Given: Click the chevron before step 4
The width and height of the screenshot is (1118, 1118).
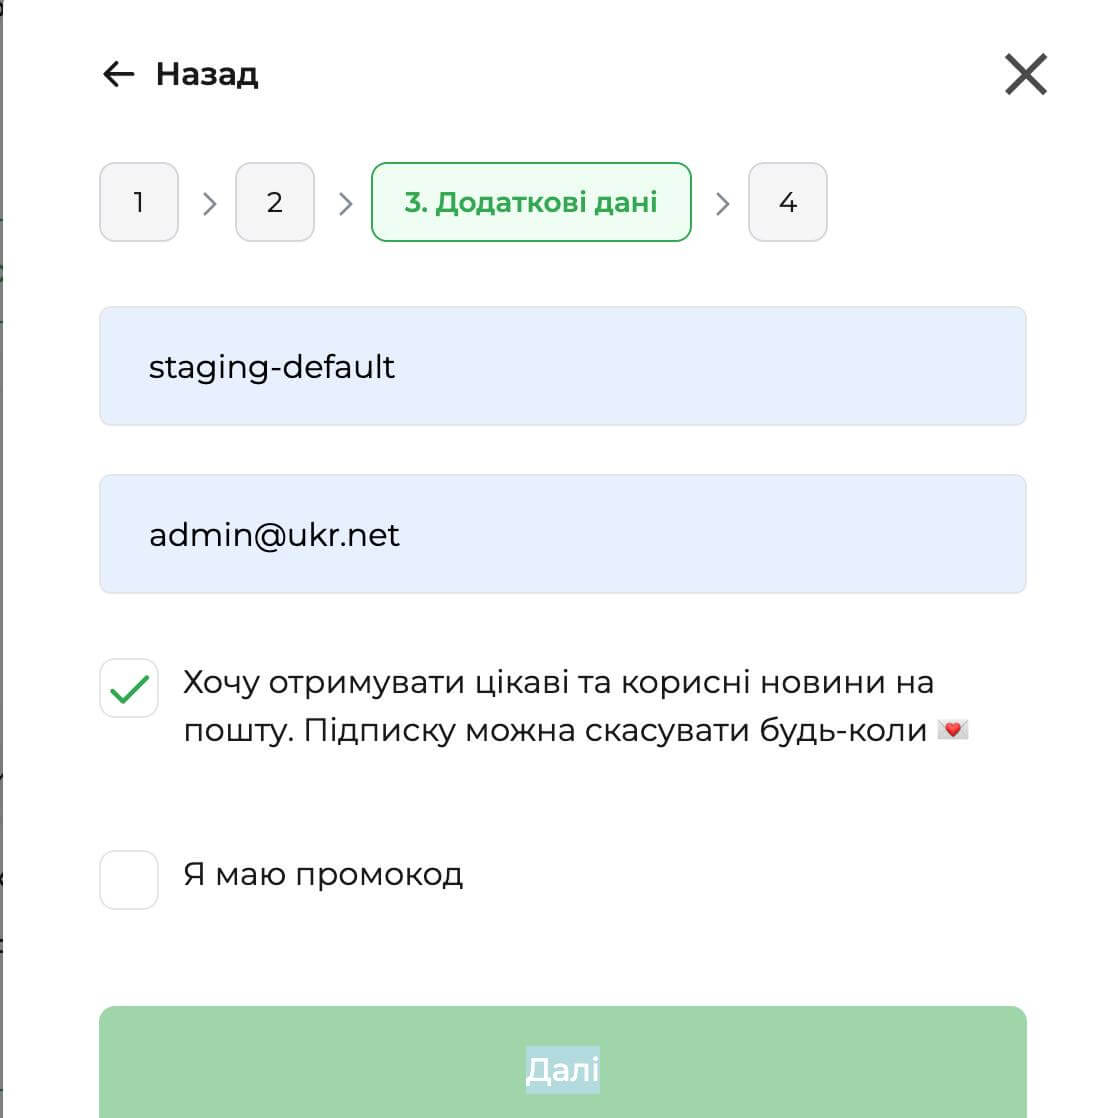Looking at the screenshot, I should [x=722, y=204].
